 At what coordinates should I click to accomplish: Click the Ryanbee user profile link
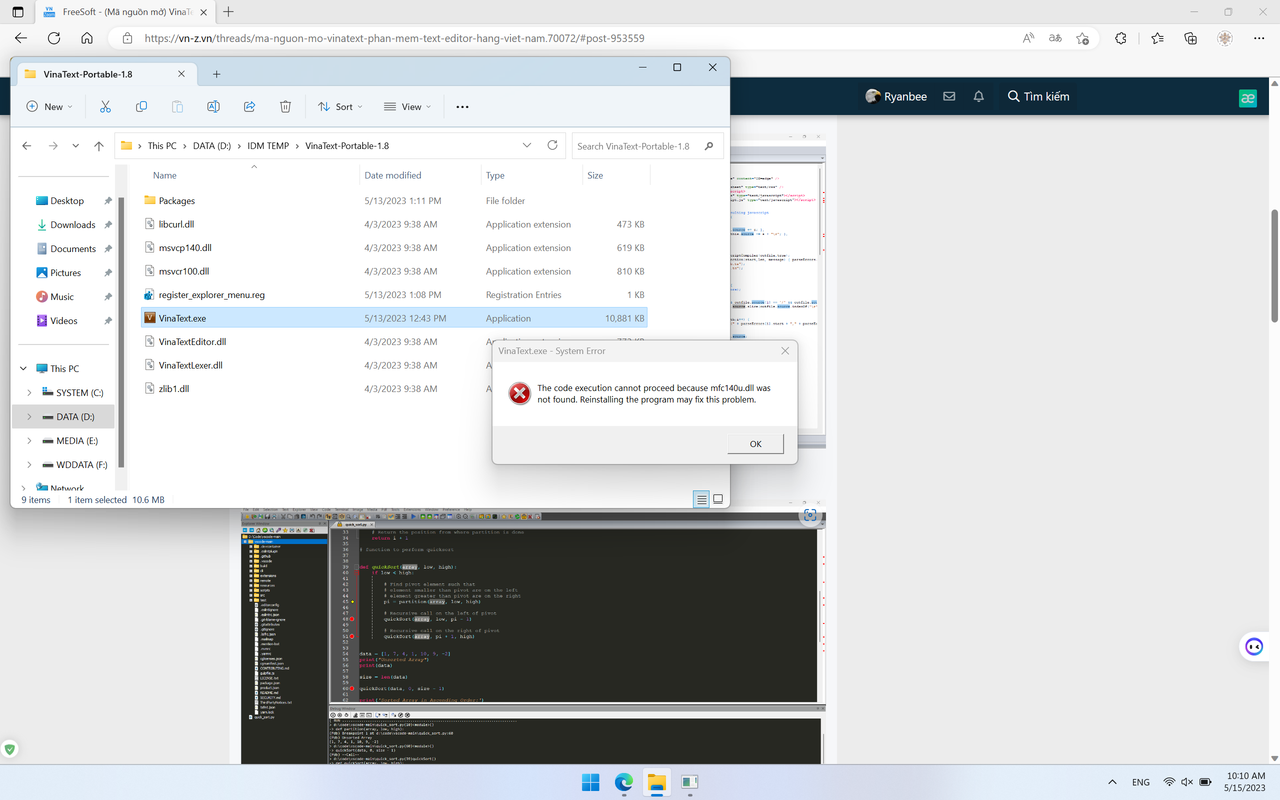click(x=896, y=96)
